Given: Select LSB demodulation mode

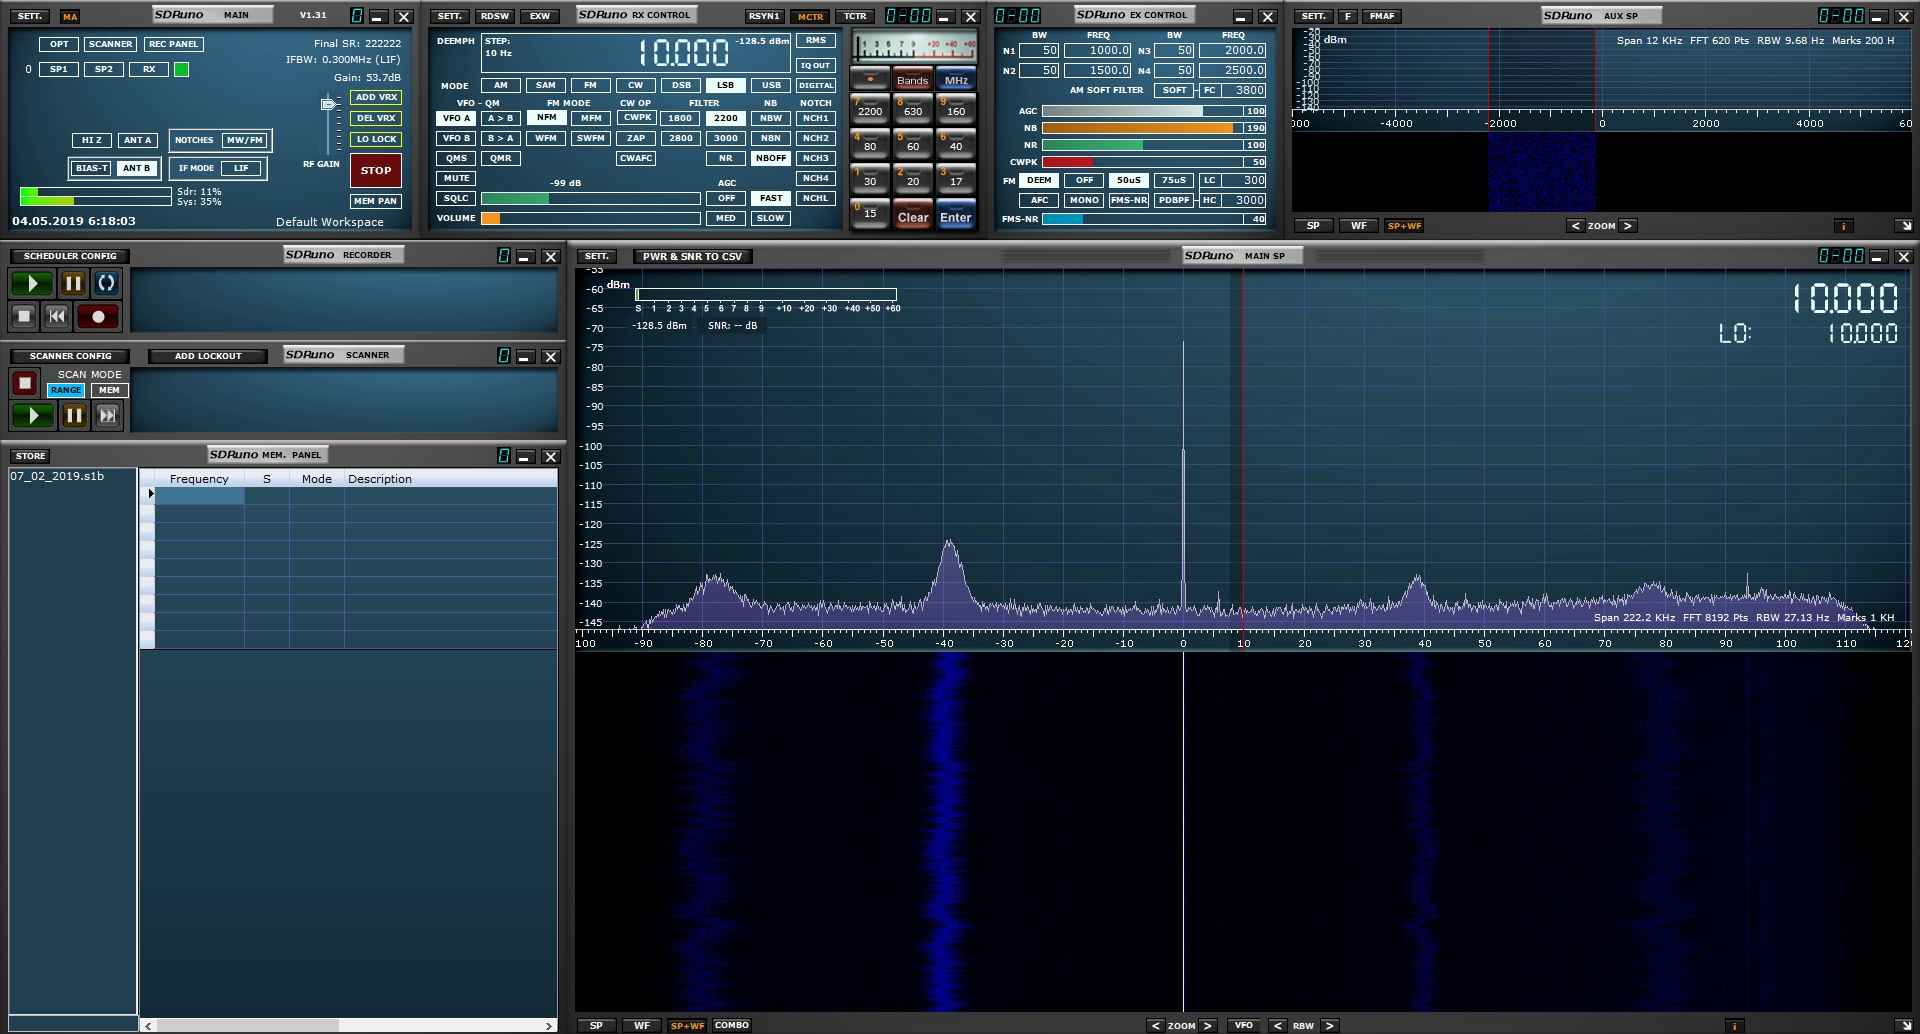Looking at the screenshot, I should click(x=725, y=85).
